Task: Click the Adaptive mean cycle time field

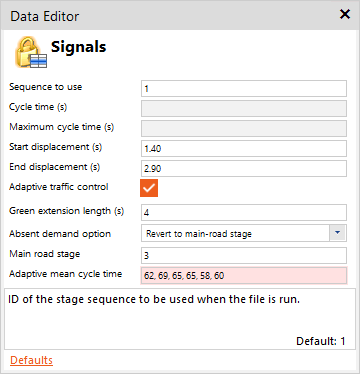Action: pyautogui.click(x=244, y=275)
